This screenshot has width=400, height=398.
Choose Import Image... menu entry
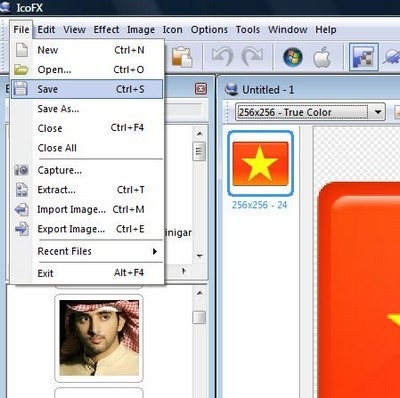click(87, 209)
